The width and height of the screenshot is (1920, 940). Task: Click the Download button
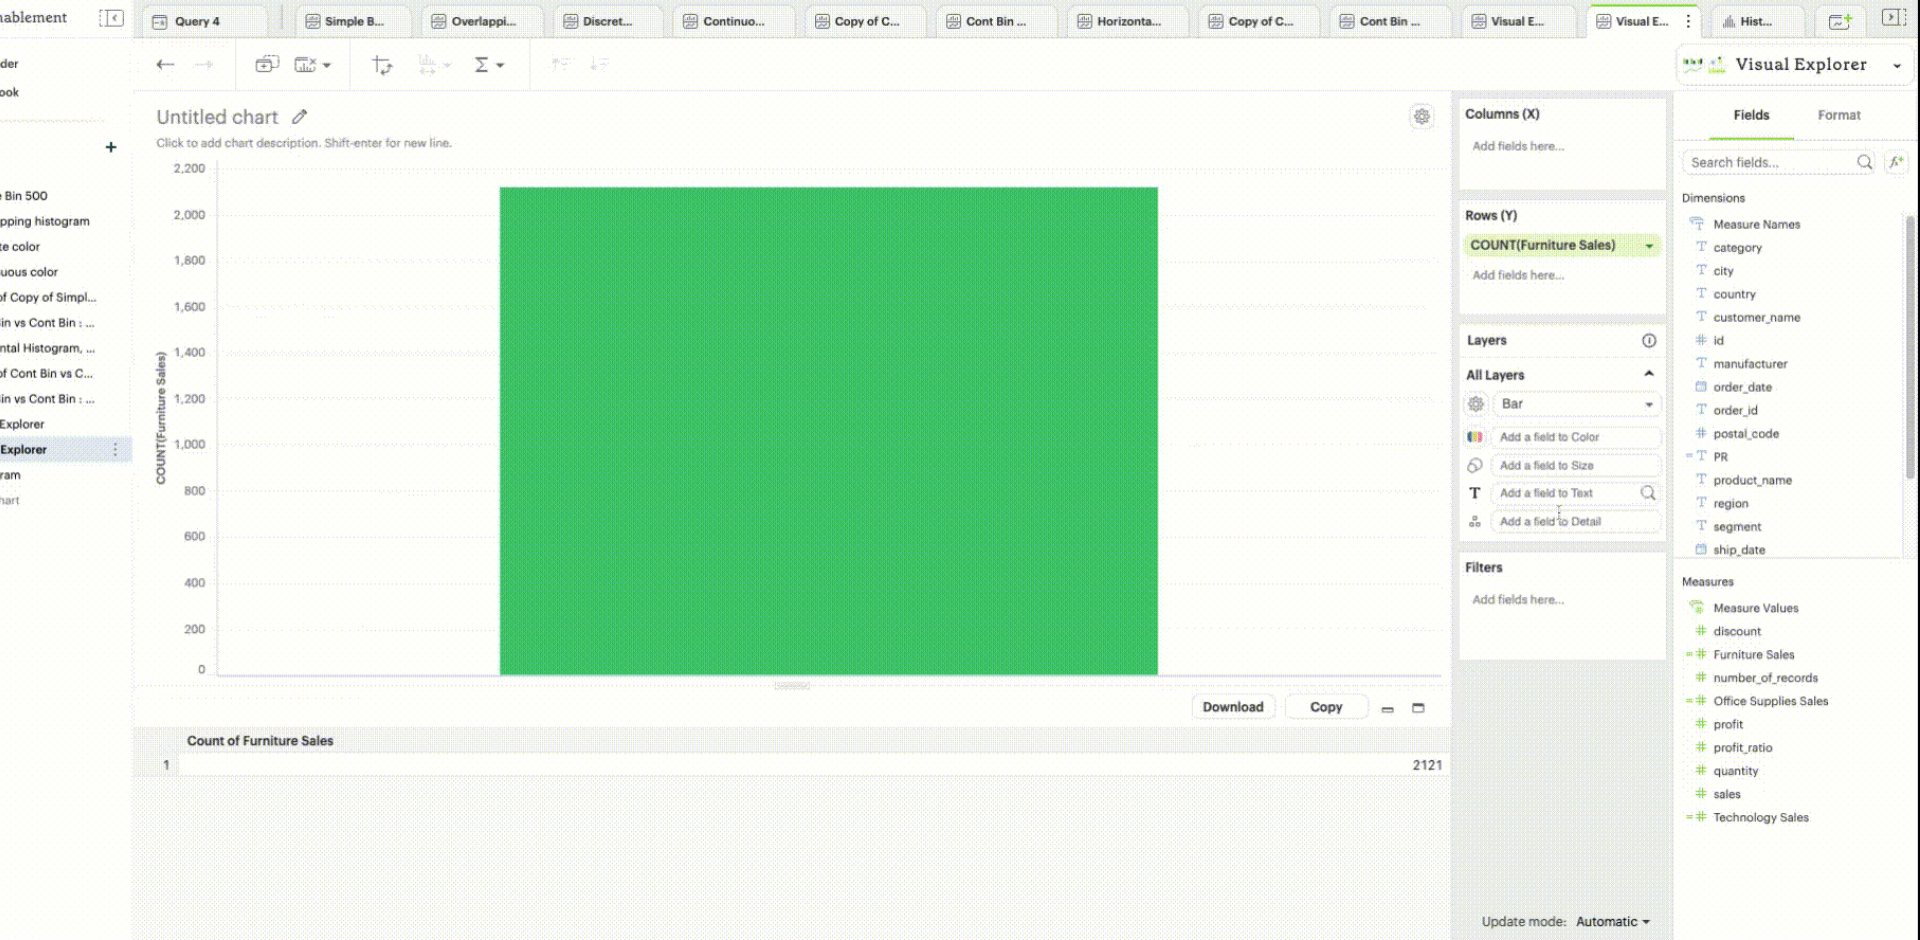(1232, 707)
